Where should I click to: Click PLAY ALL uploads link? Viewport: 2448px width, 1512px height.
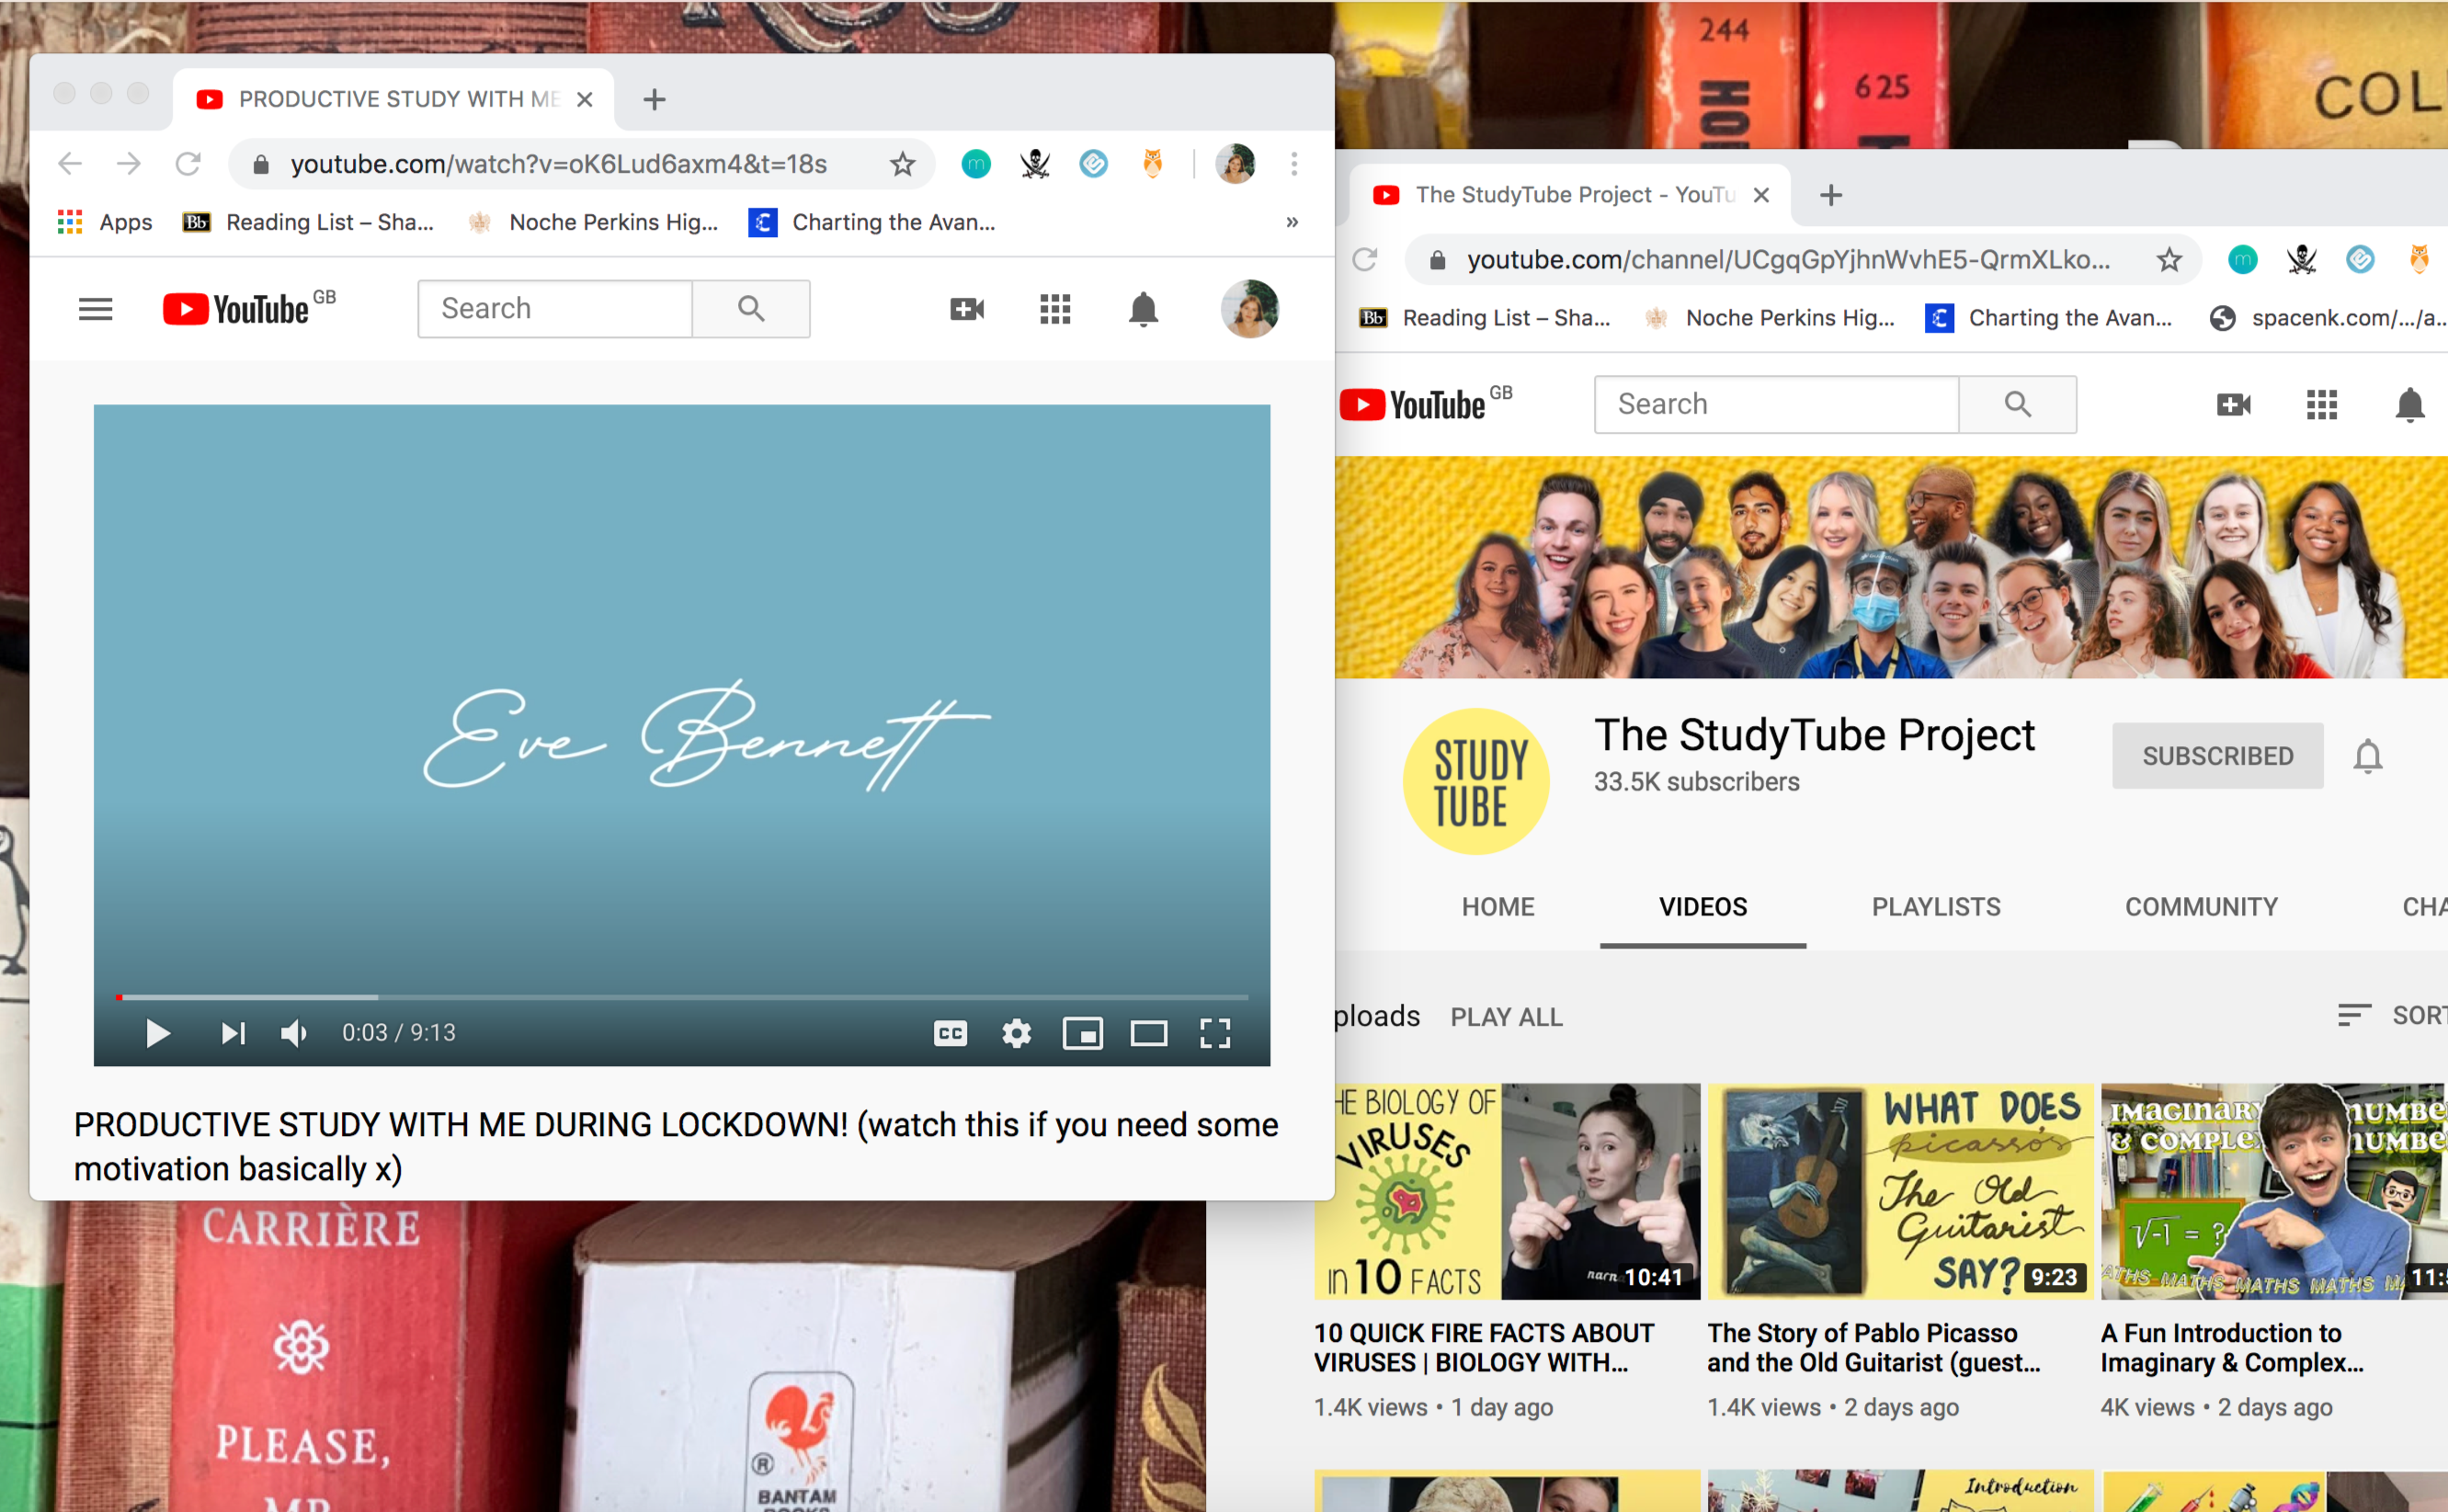point(1506,1017)
